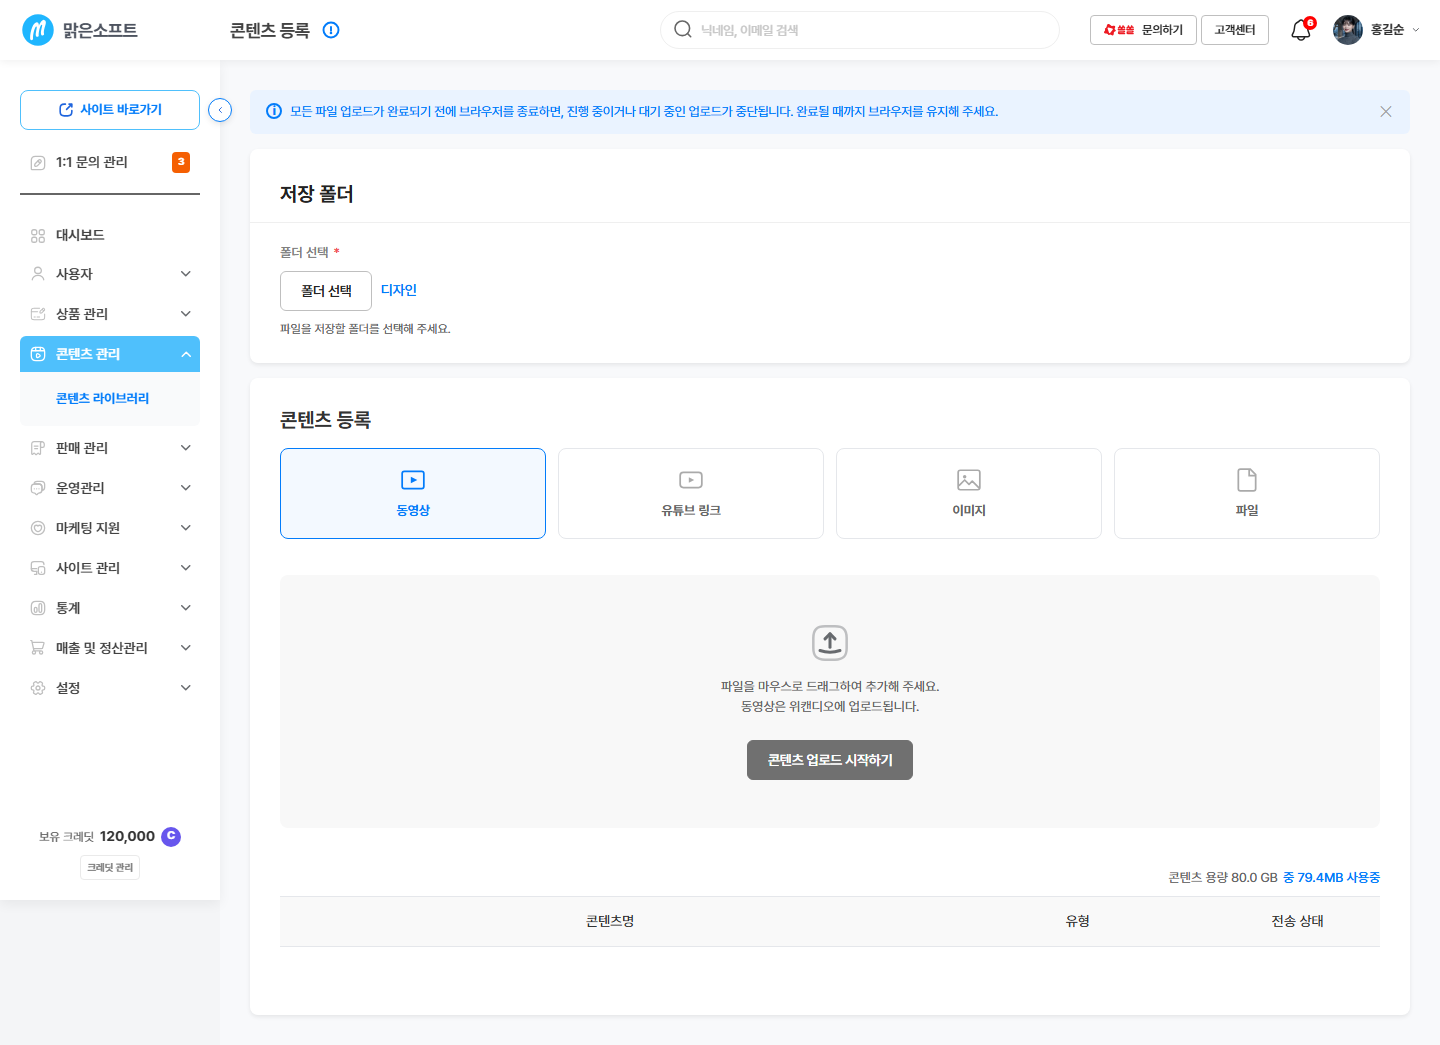Expand the 매출 및 정산관리 chevron
Viewport: 1440px width, 1045px height.
(x=186, y=648)
